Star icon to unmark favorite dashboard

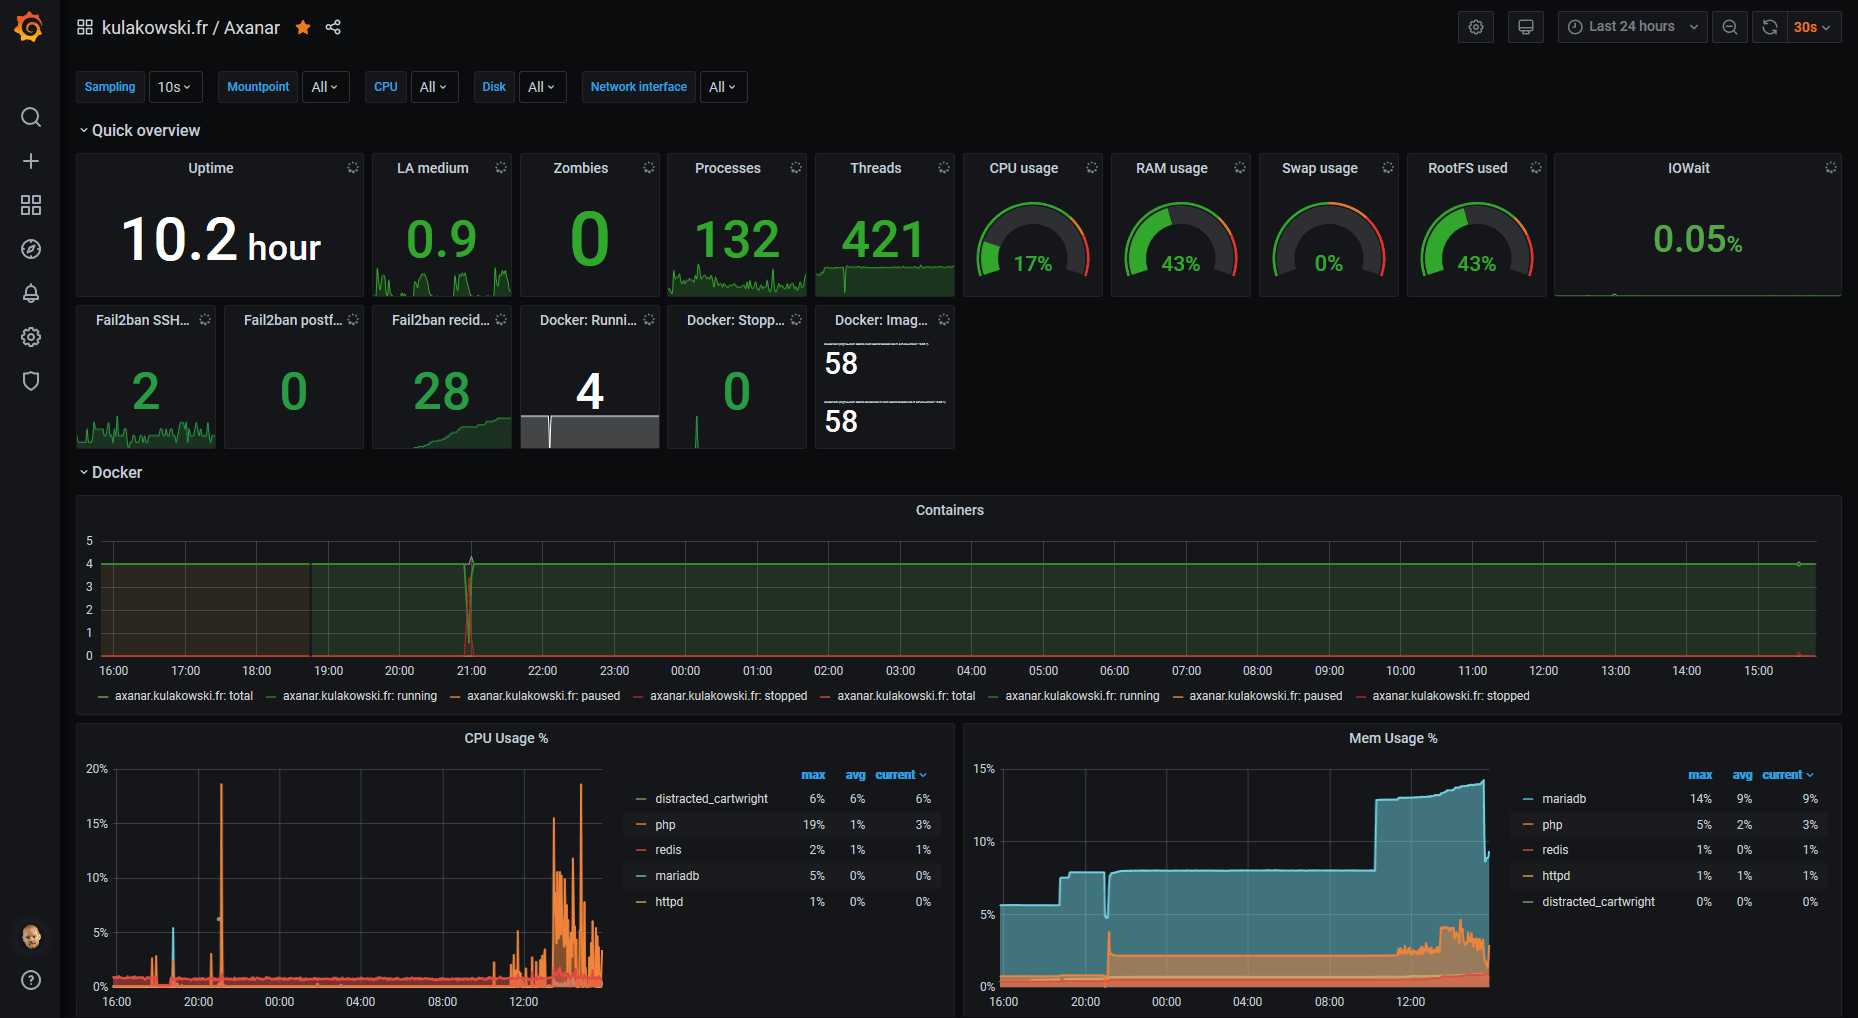(x=303, y=28)
